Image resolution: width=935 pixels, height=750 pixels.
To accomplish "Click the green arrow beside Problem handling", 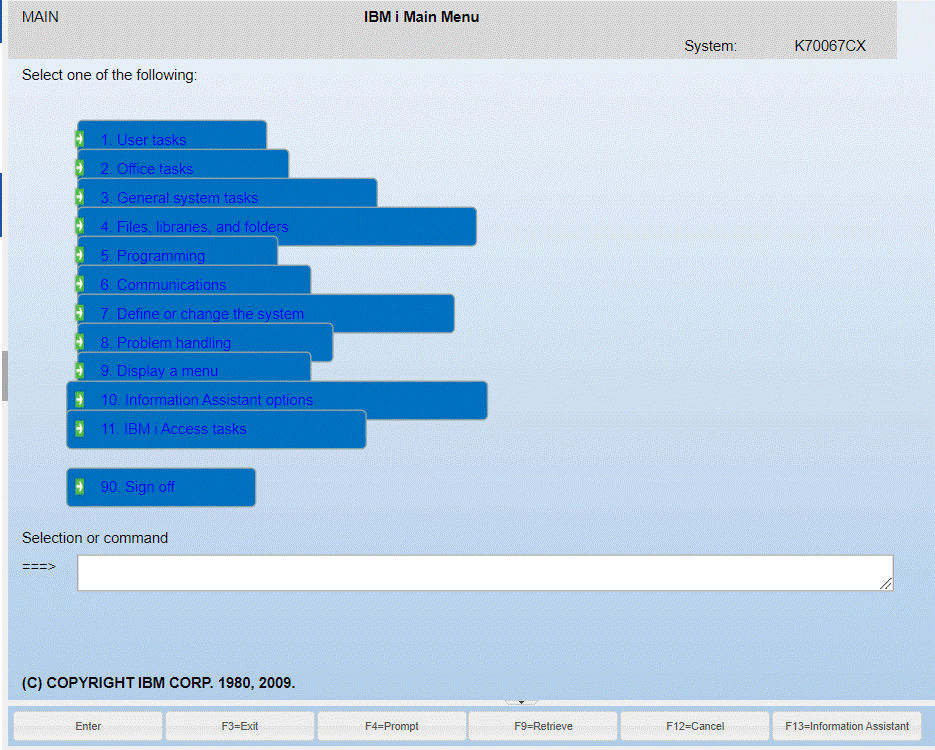I will tap(80, 342).
